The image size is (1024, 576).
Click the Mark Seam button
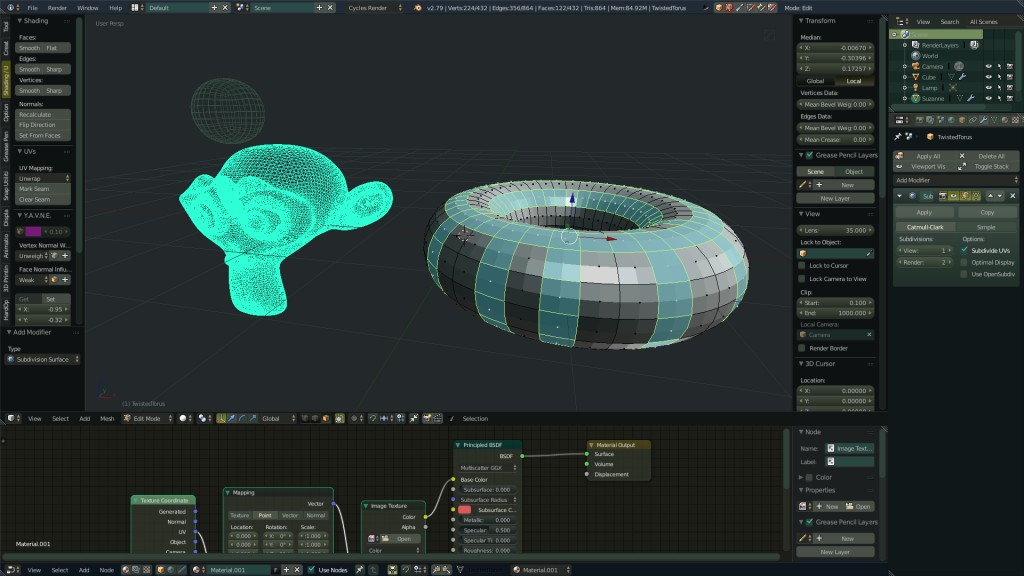coord(43,189)
